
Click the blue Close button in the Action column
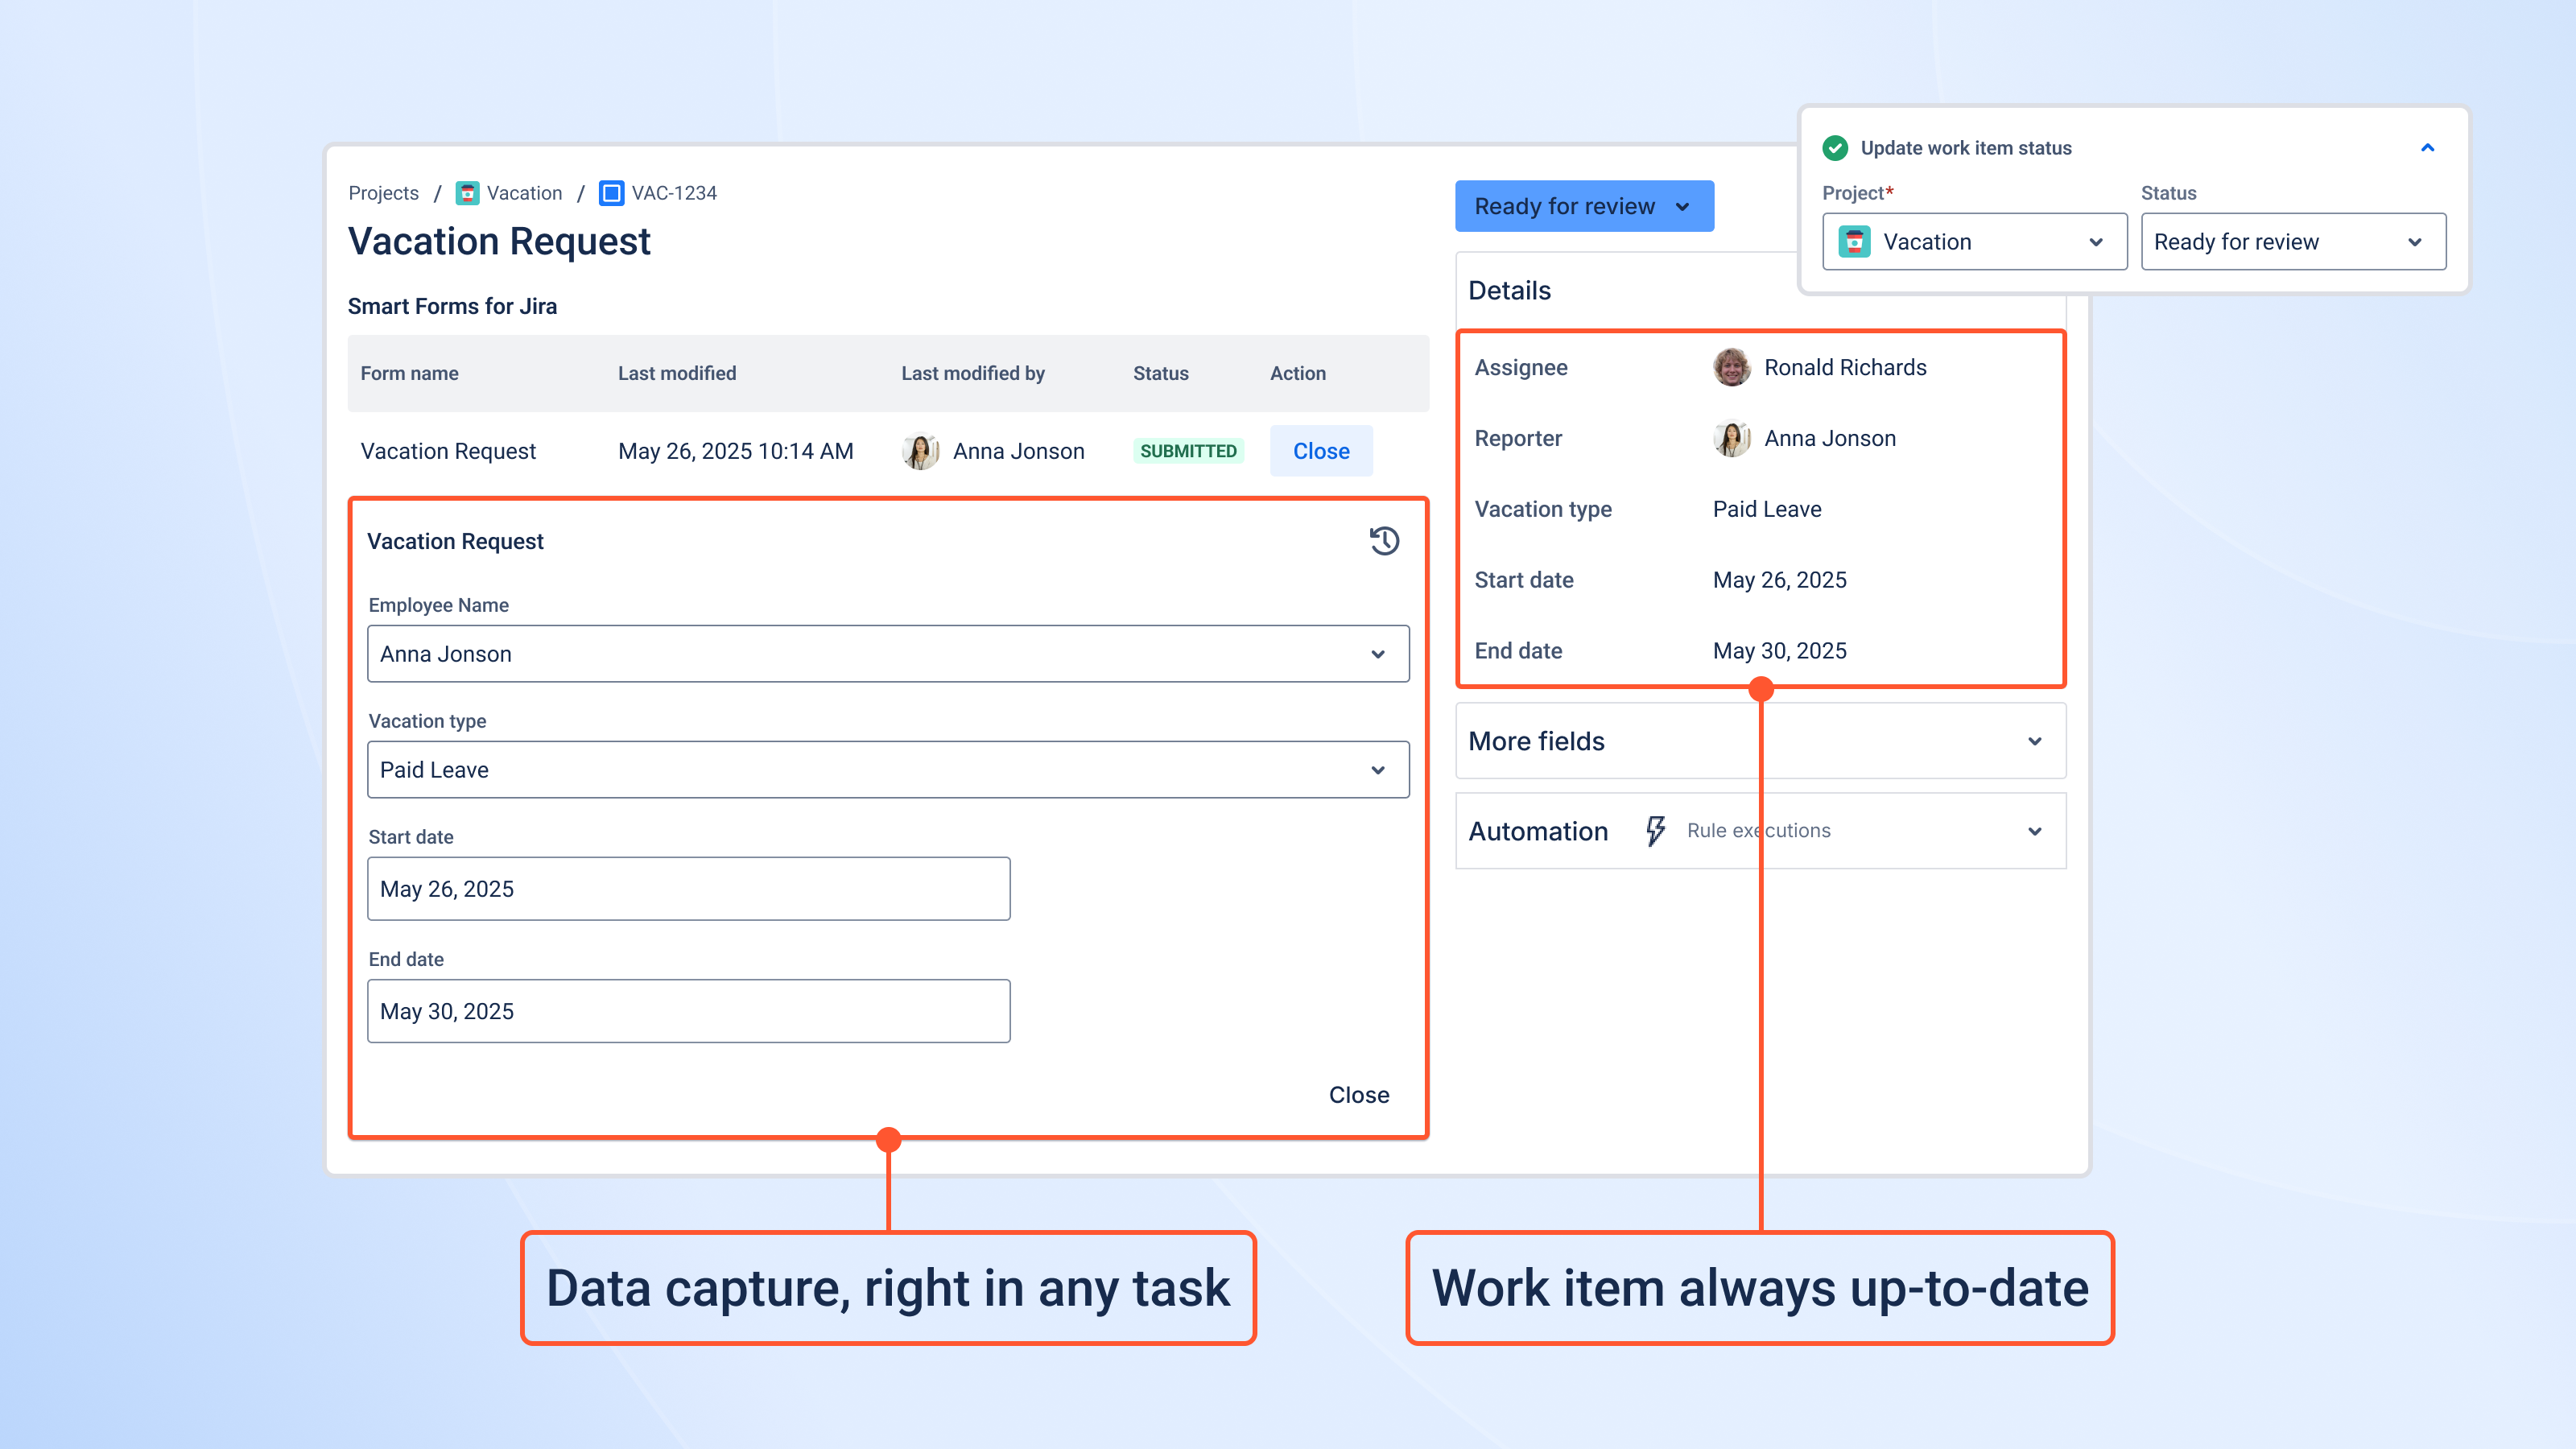tap(1321, 451)
